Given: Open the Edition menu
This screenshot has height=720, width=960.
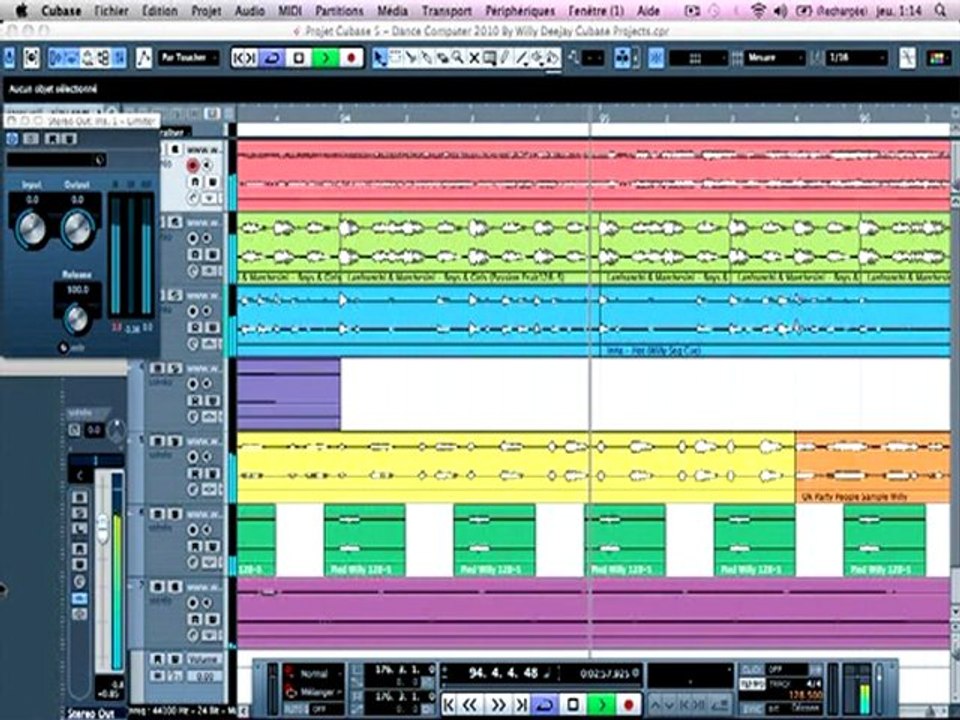Looking at the screenshot, I should tap(159, 11).
